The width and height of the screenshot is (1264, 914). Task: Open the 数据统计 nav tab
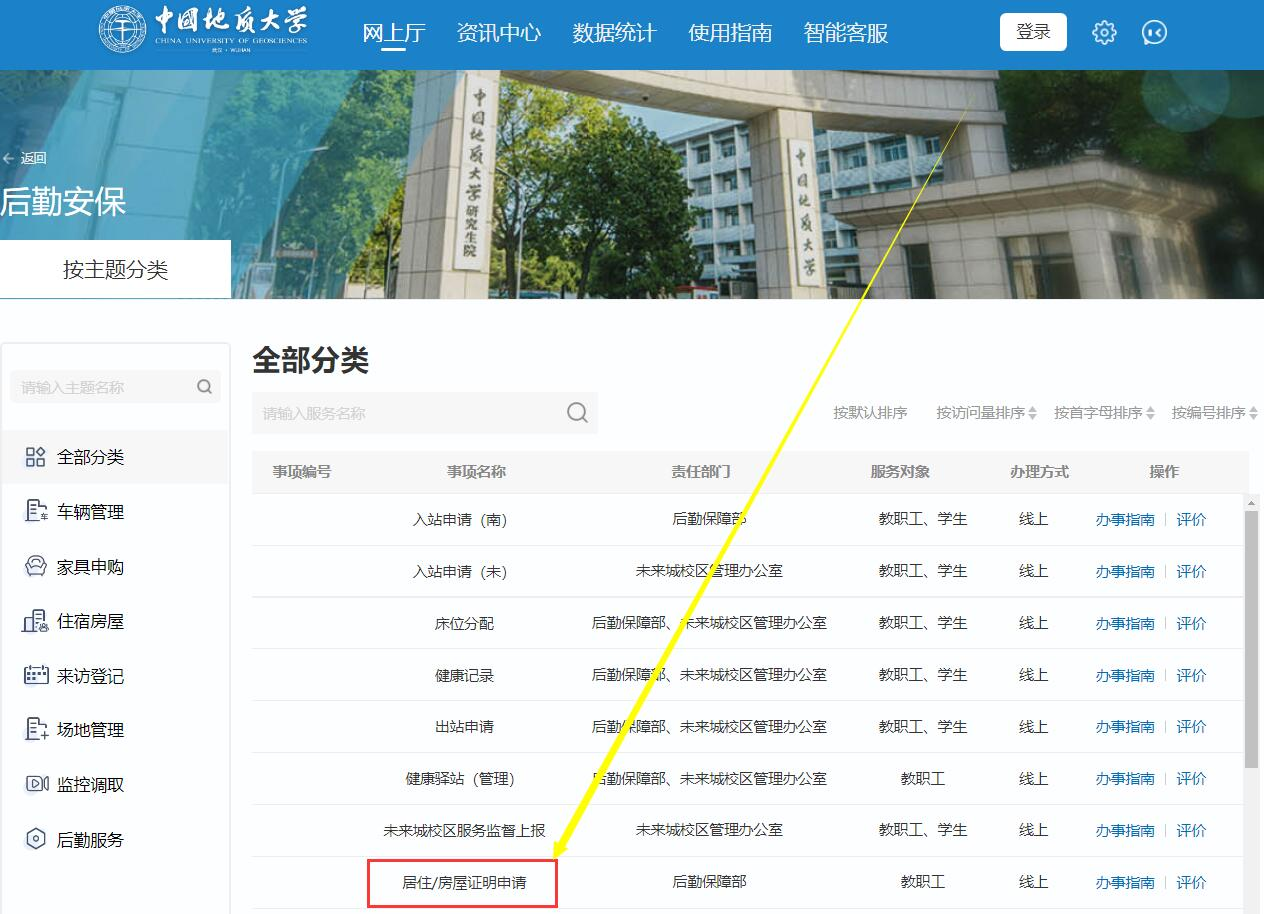[614, 33]
